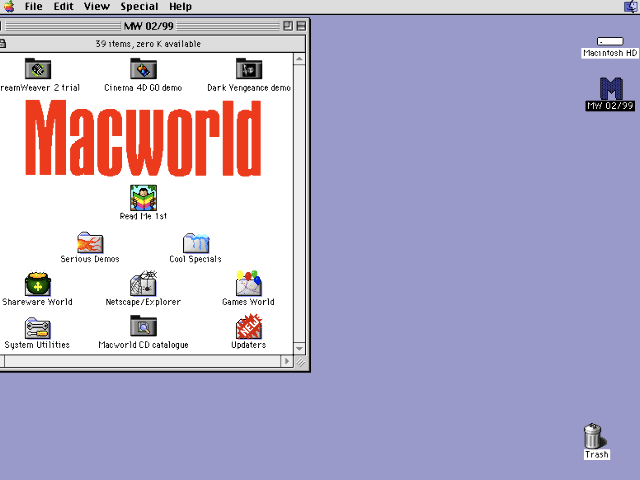Click the collapse box of MW 02/99 window
This screenshot has height=480, width=640.
(x=301, y=26)
